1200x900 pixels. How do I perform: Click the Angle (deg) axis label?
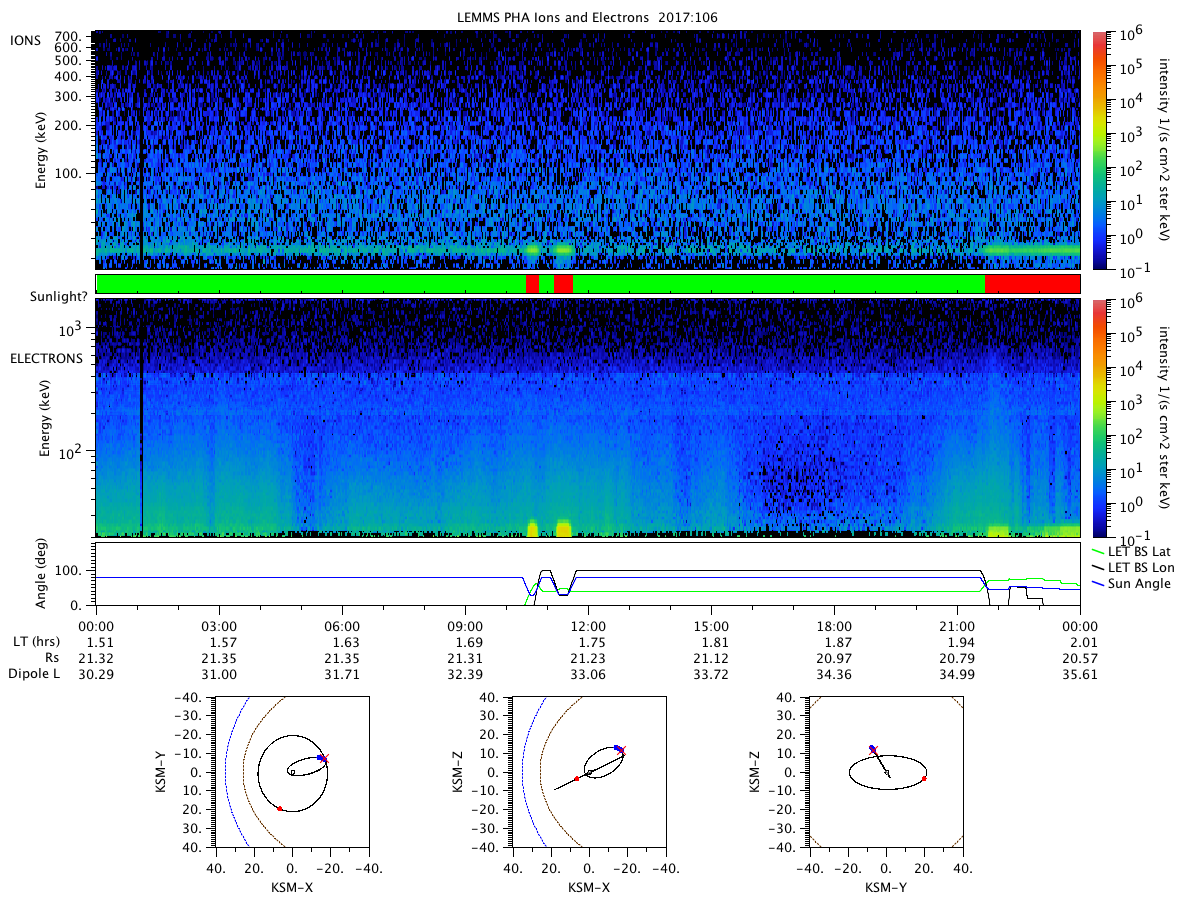point(46,575)
